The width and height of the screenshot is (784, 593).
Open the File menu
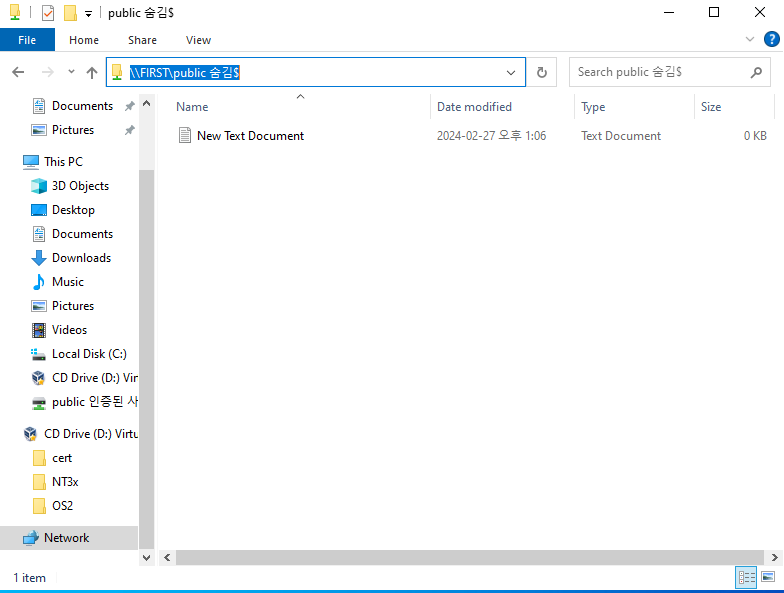pos(27,40)
